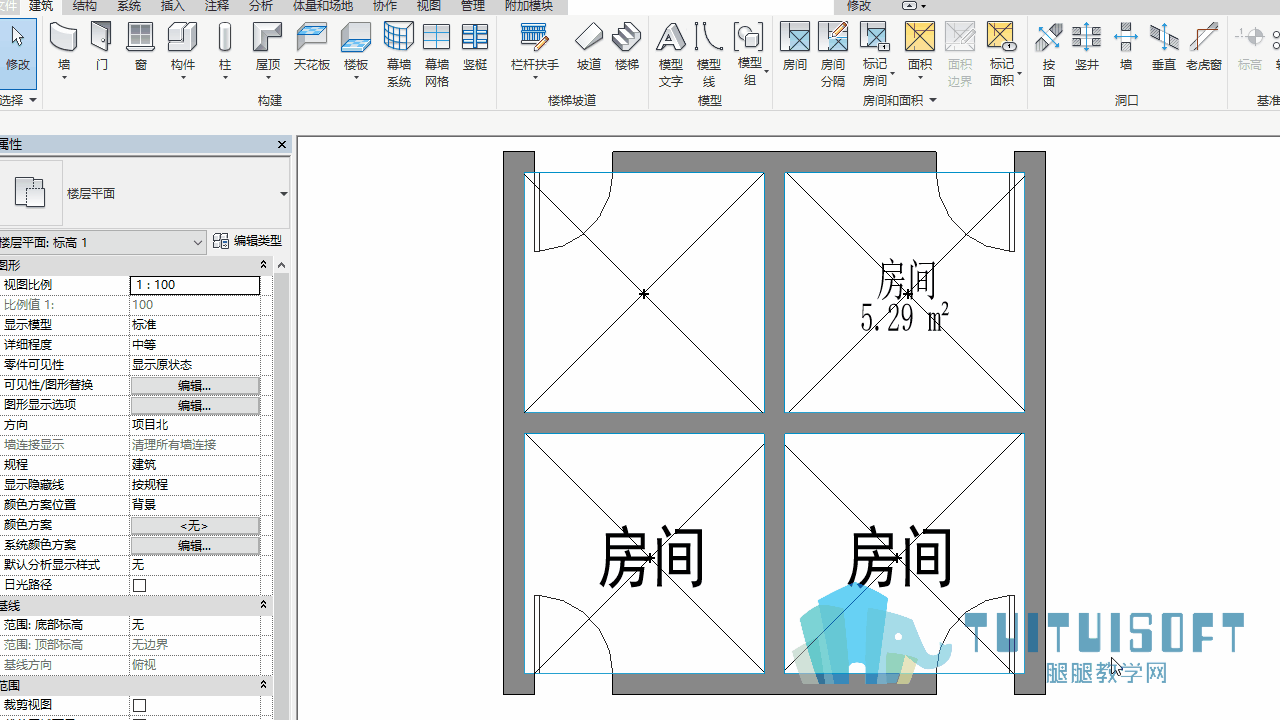Select the 老虎窗 (Dormer) opening tool

[1204, 48]
